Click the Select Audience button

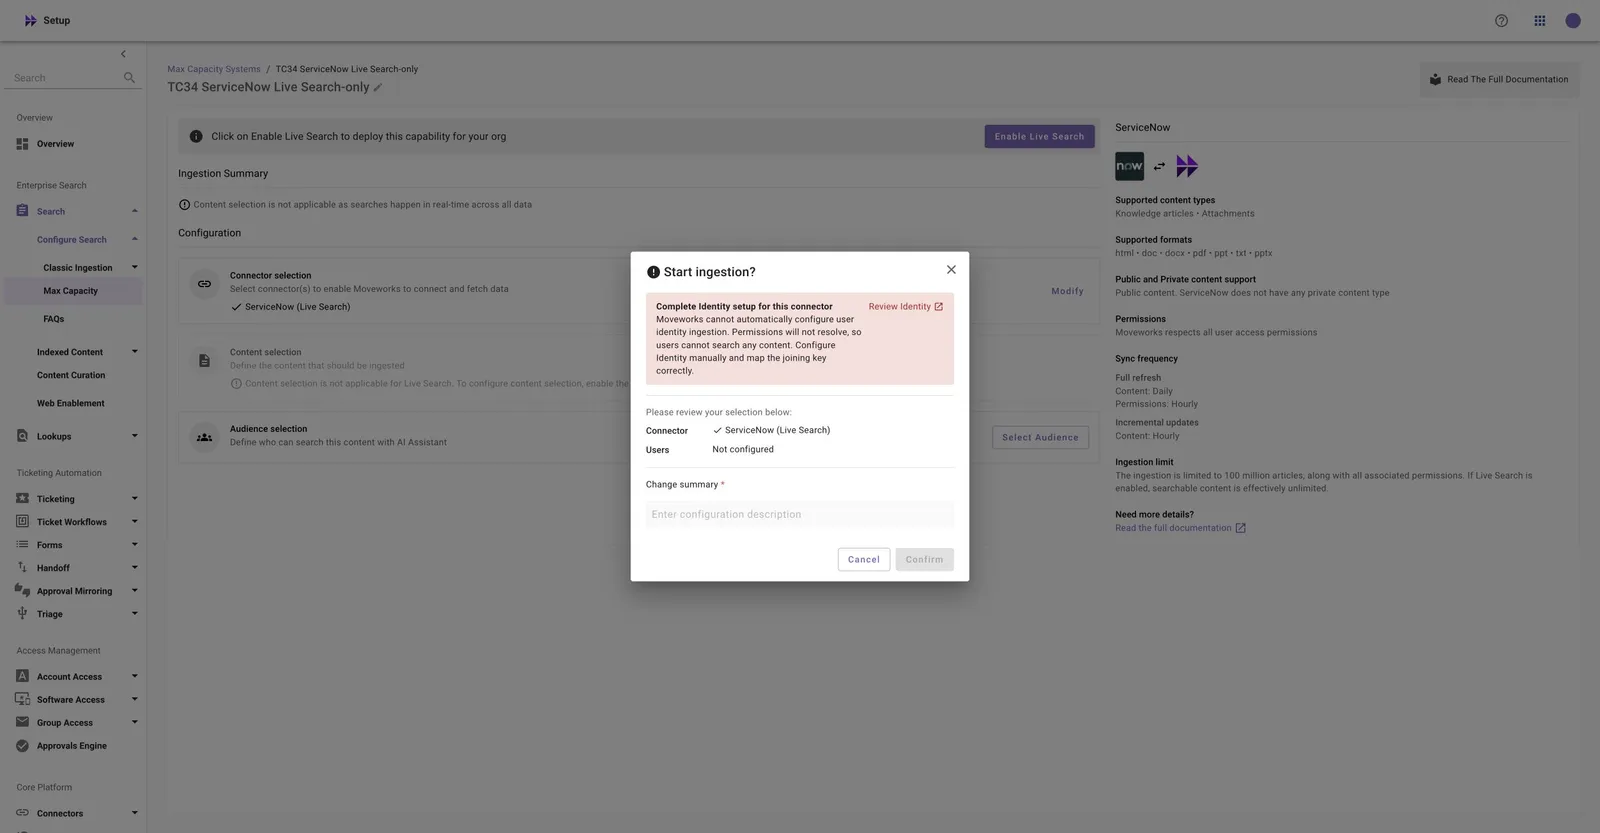coord(1040,437)
